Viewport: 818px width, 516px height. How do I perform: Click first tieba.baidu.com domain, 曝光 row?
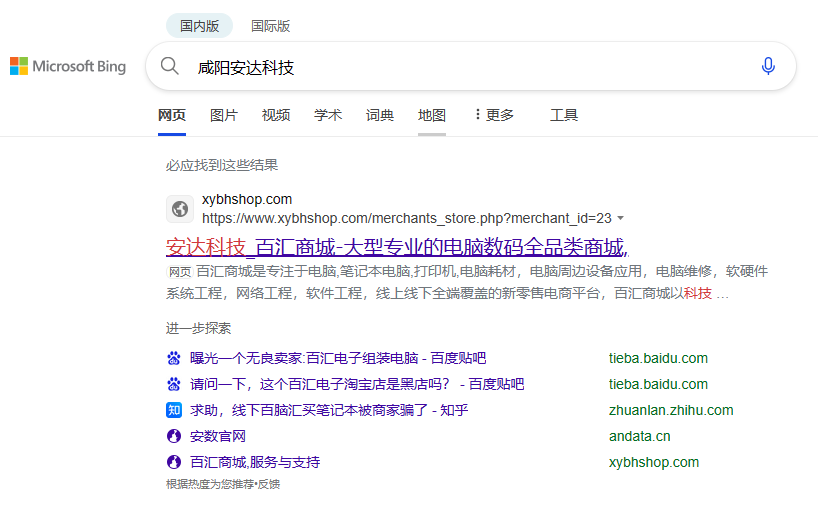tap(658, 358)
